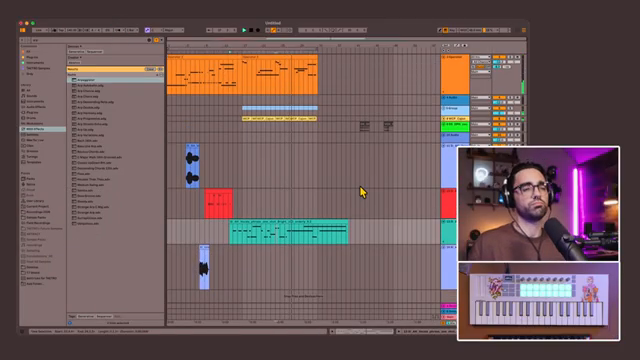Click the Arrangement Record button
The image size is (640, 360).
(258, 30)
